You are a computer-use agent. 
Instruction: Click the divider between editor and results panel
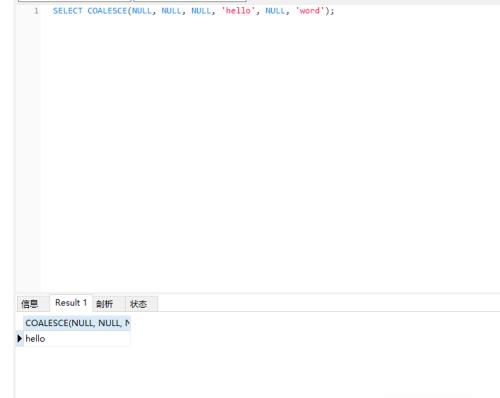(x=257, y=293)
